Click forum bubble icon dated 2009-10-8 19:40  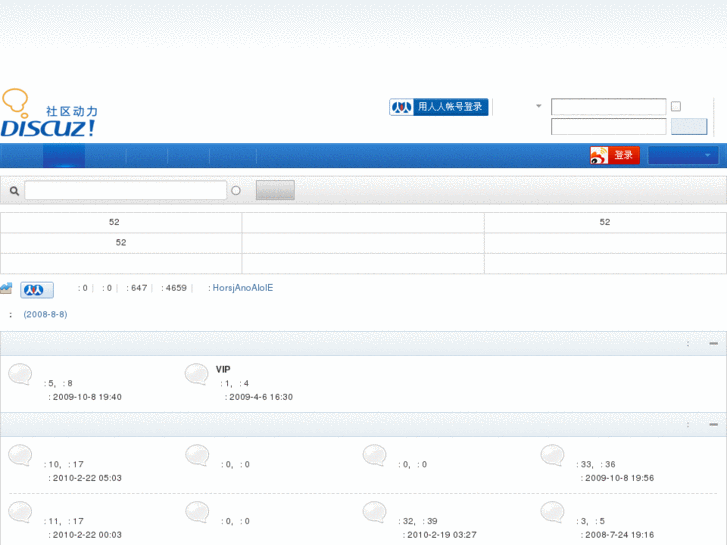[x=20, y=374]
